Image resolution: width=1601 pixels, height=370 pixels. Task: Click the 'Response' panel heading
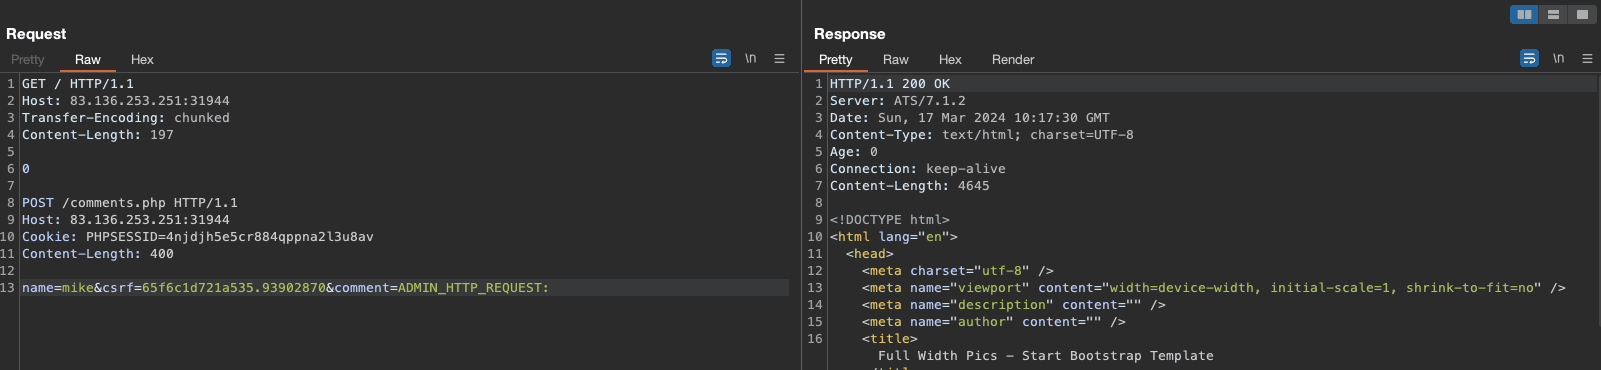tap(850, 34)
